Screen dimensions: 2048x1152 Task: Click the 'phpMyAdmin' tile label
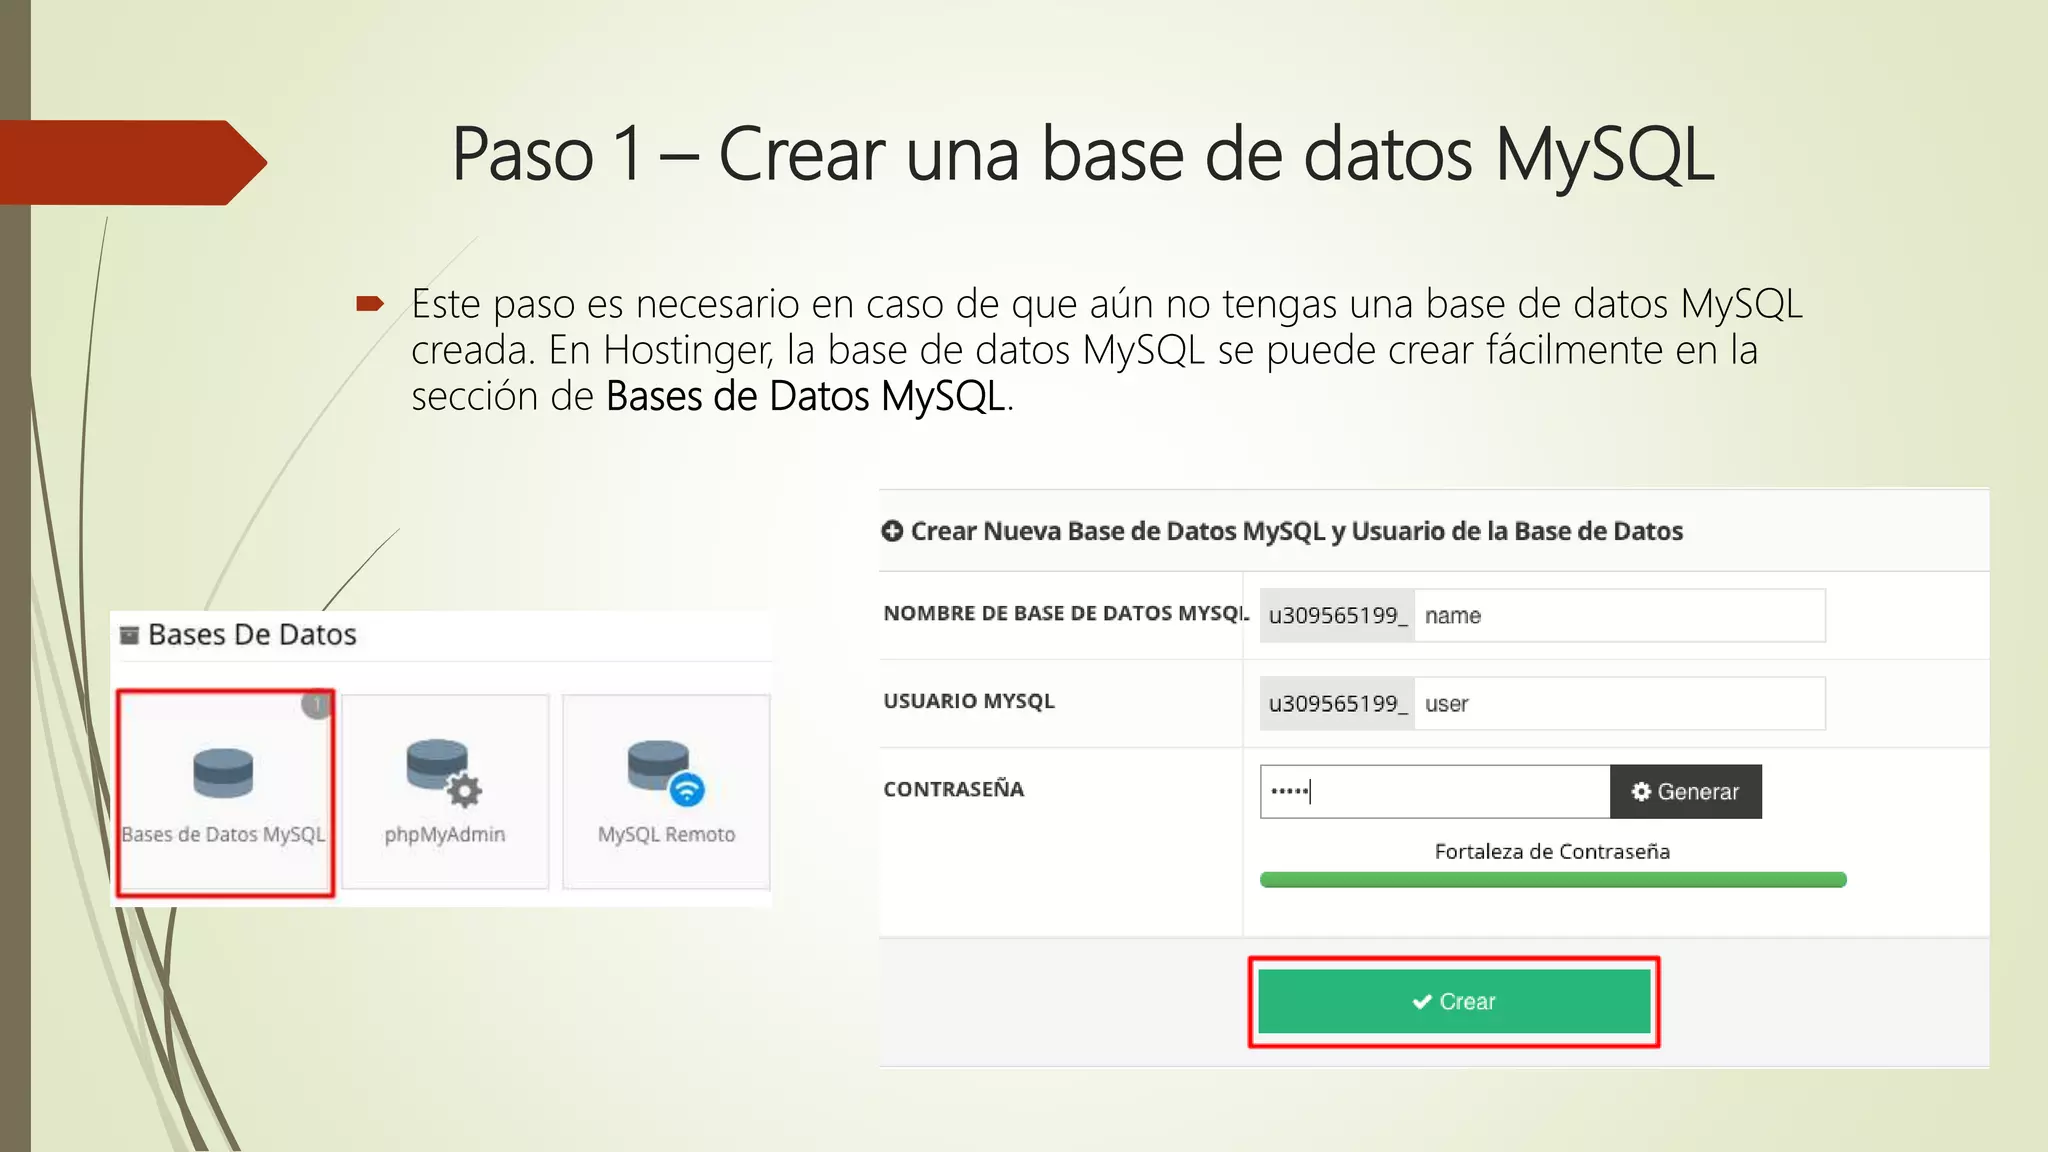(x=445, y=834)
